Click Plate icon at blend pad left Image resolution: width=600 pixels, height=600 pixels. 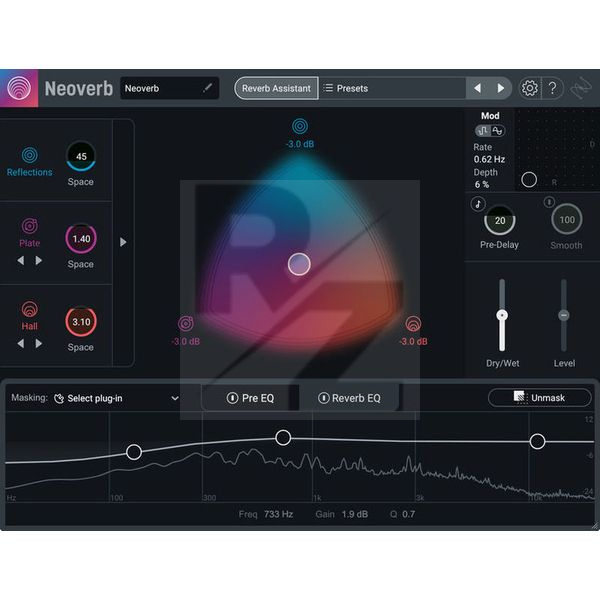(186, 323)
